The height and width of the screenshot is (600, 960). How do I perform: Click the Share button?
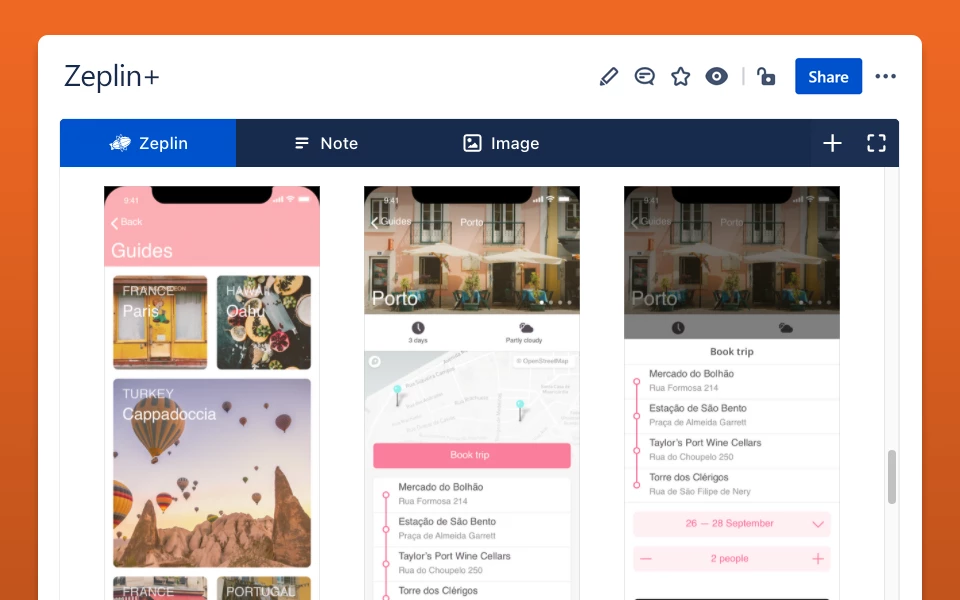pos(828,77)
